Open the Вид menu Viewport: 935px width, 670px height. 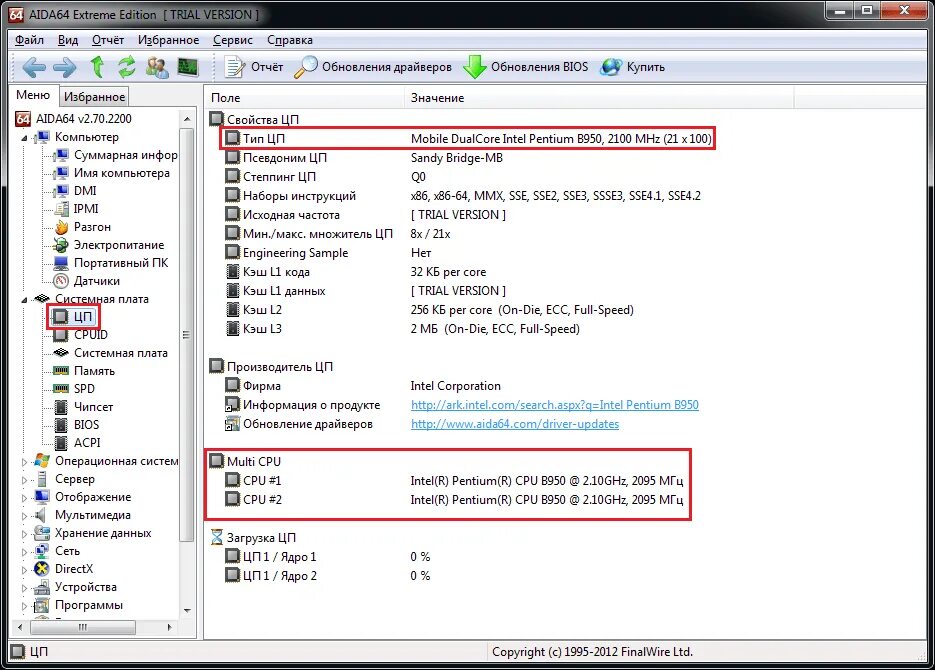[x=68, y=40]
